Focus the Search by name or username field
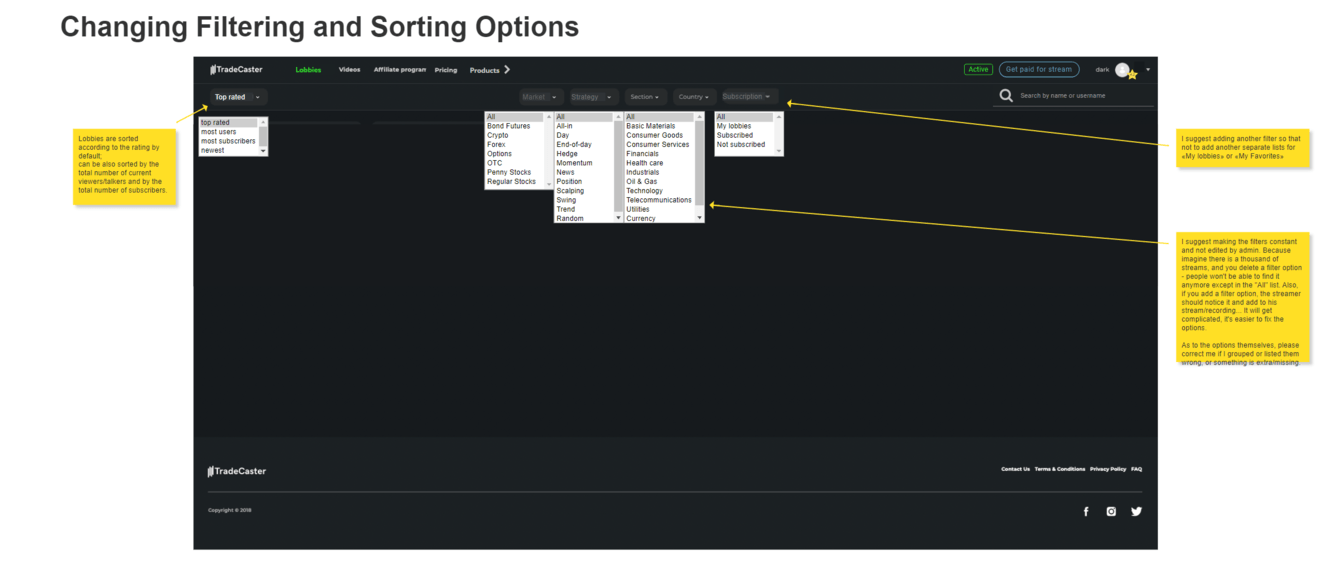The height and width of the screenshot is (561, 1340). [1085, 96]
